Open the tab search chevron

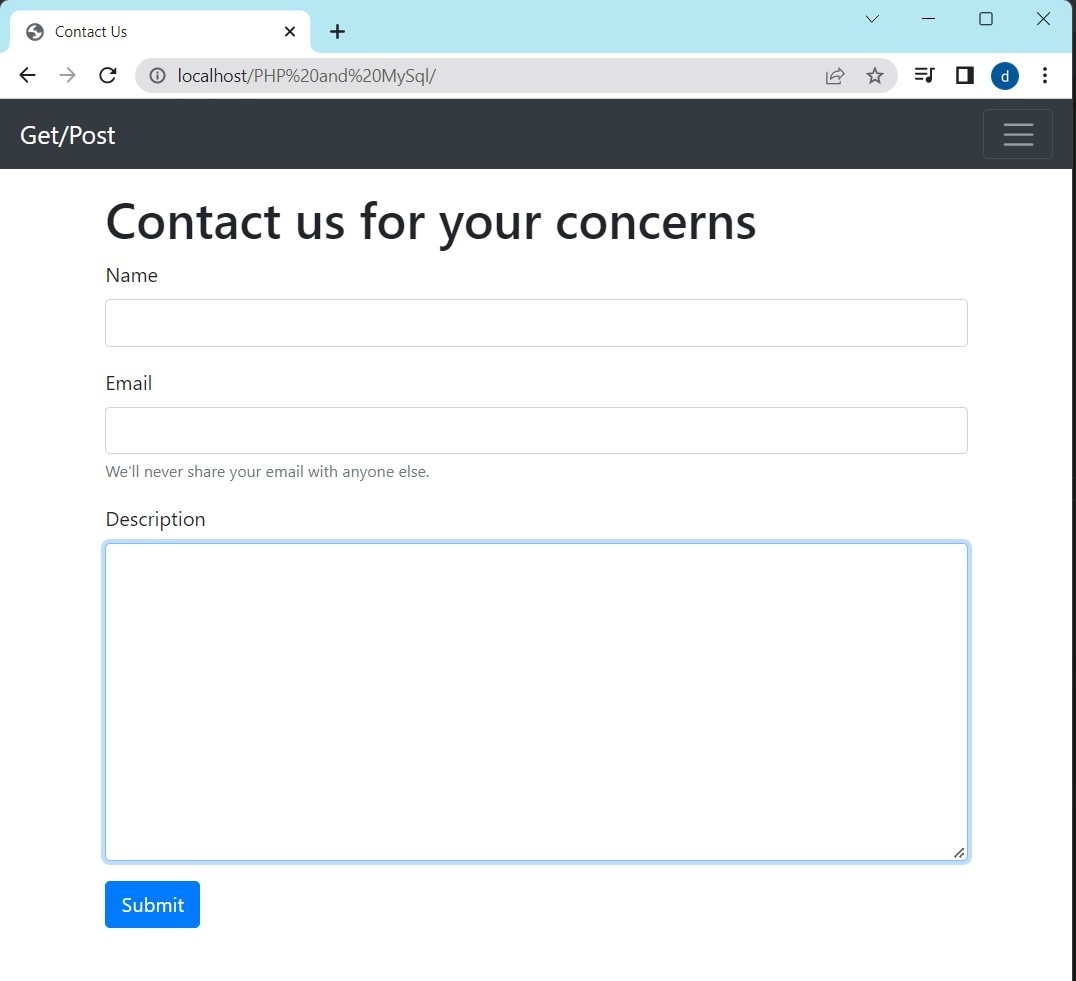pyautogui.click(x=872, y=19)
